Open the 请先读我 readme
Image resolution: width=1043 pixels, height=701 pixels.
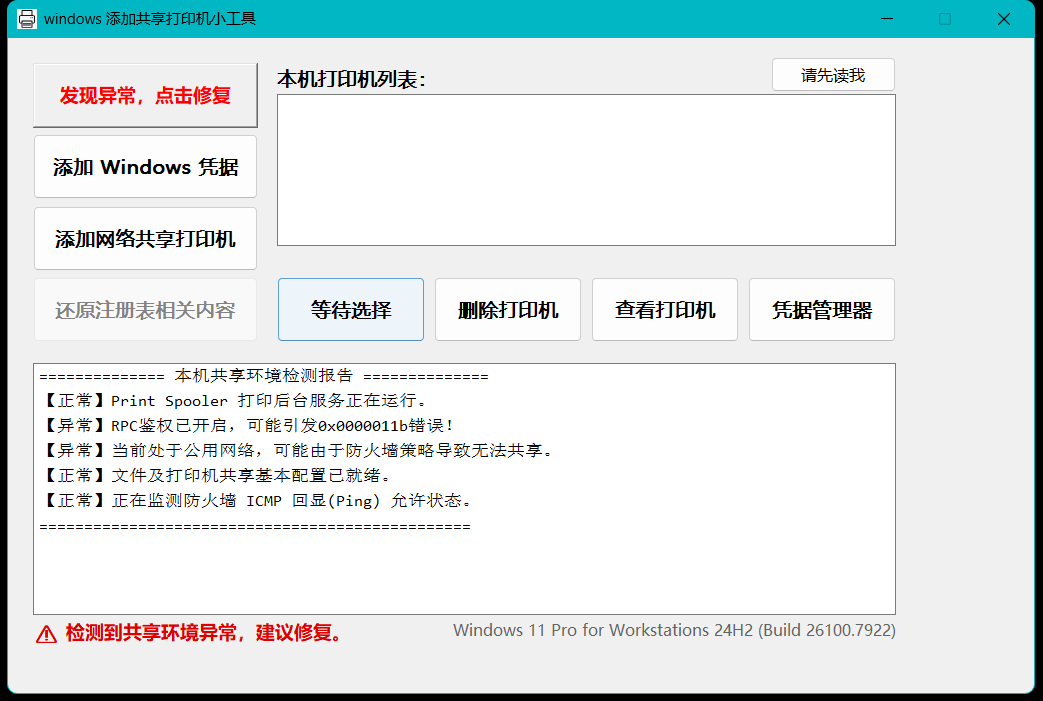(833, 74)
